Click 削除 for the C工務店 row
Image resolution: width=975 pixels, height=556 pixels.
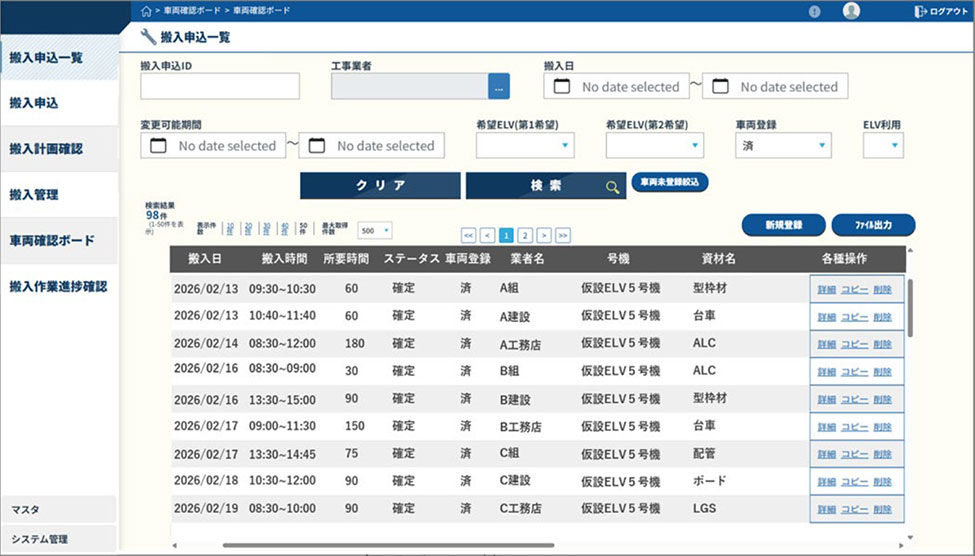pyautogui.click(x=882, y=509)
